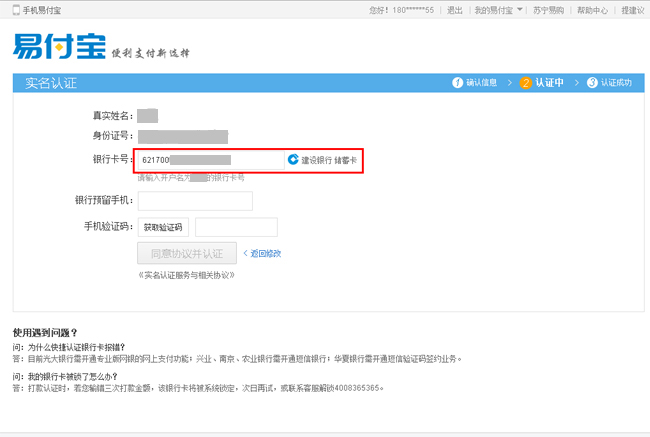Click the 建设银行 储蓄卡 label
The height and width of the screenshot is (437, 650).
[x=329, y=160]
